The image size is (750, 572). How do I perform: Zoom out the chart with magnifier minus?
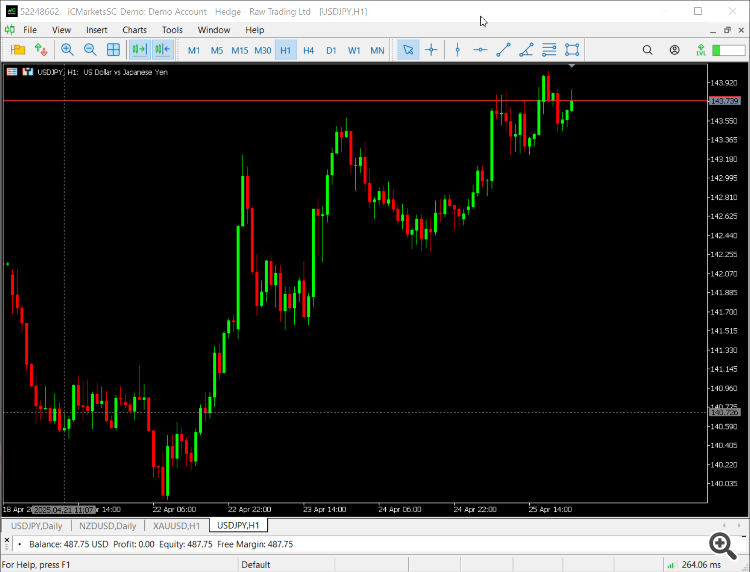[90, 50]
